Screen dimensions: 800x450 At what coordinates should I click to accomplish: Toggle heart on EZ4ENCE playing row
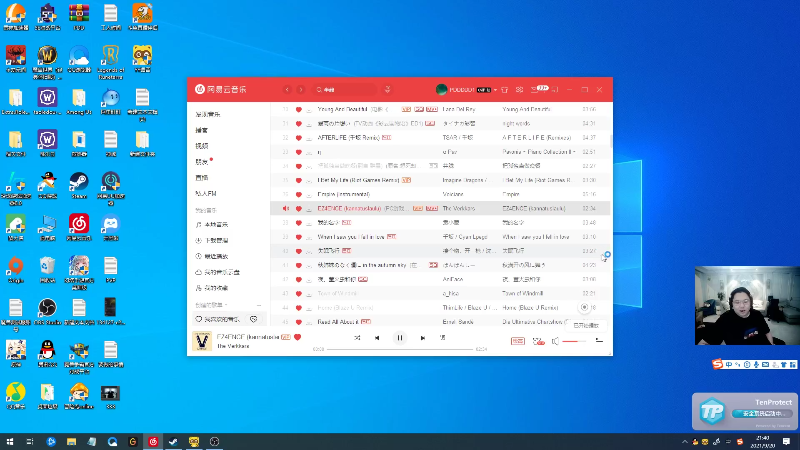coord(299,209)
